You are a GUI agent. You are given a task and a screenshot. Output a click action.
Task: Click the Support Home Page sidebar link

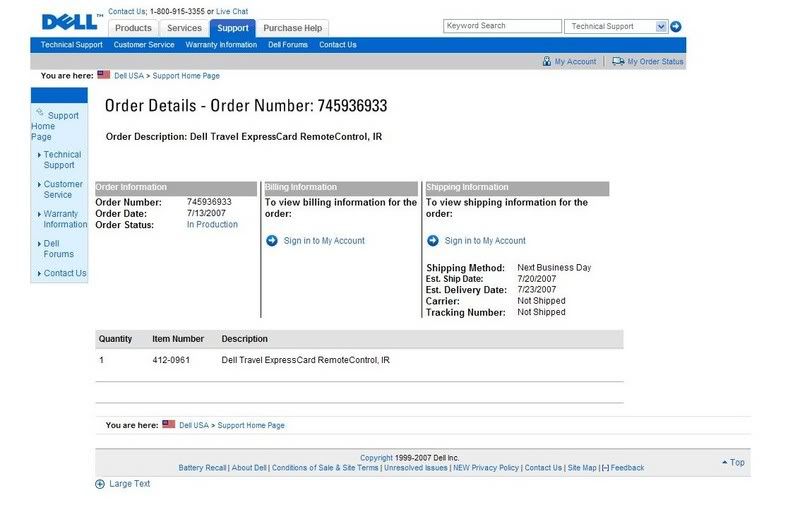[x=55, y=126]
